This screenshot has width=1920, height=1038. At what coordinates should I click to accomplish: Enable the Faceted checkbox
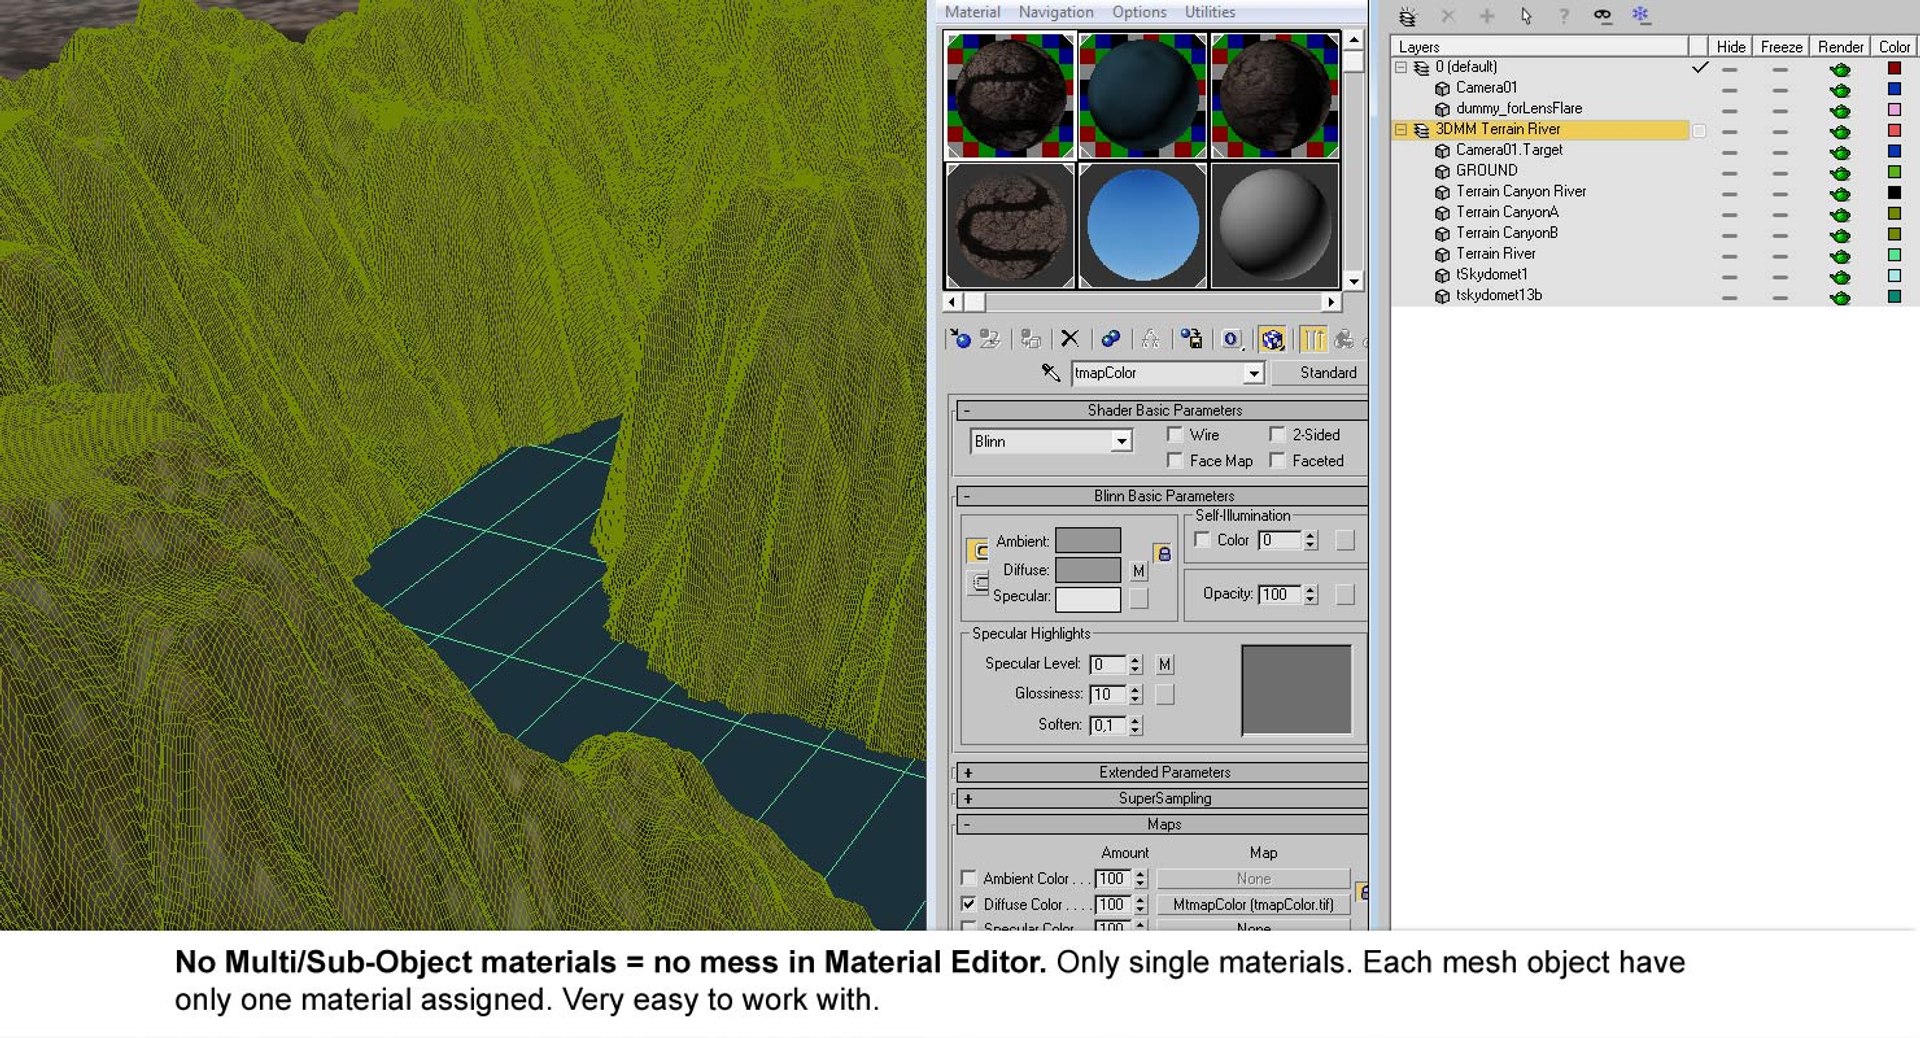point(1277,460)
